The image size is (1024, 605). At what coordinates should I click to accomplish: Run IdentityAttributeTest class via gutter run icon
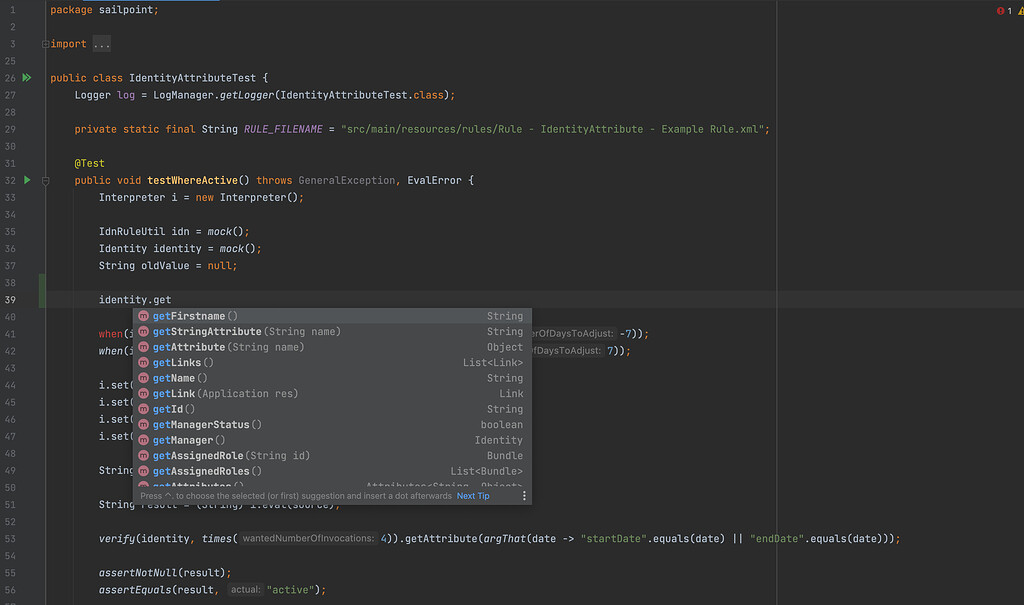[27, 77]
